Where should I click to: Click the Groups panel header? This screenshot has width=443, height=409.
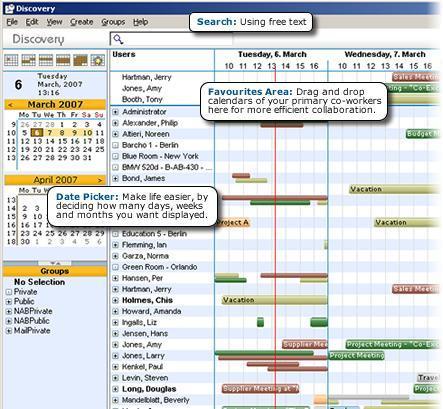tap(55, 271)
